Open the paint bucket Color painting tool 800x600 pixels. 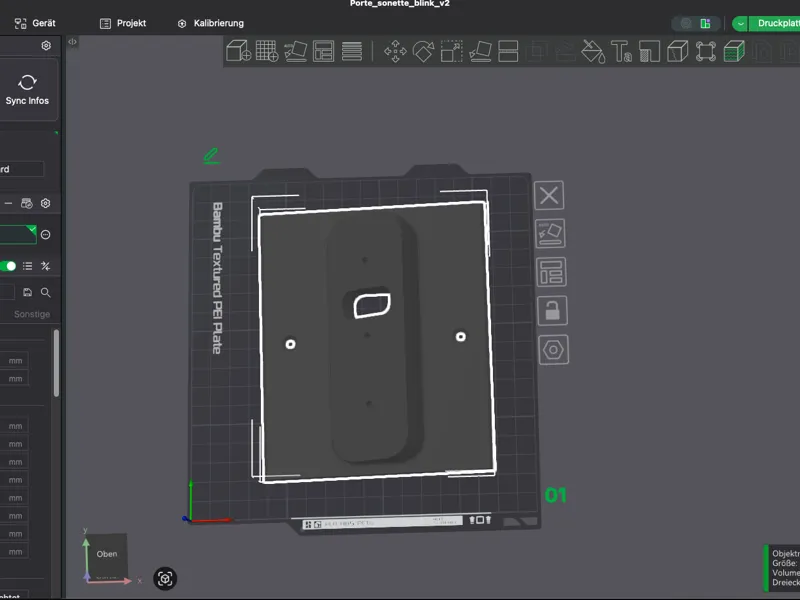pyautogui.click(x=593, y=52)
